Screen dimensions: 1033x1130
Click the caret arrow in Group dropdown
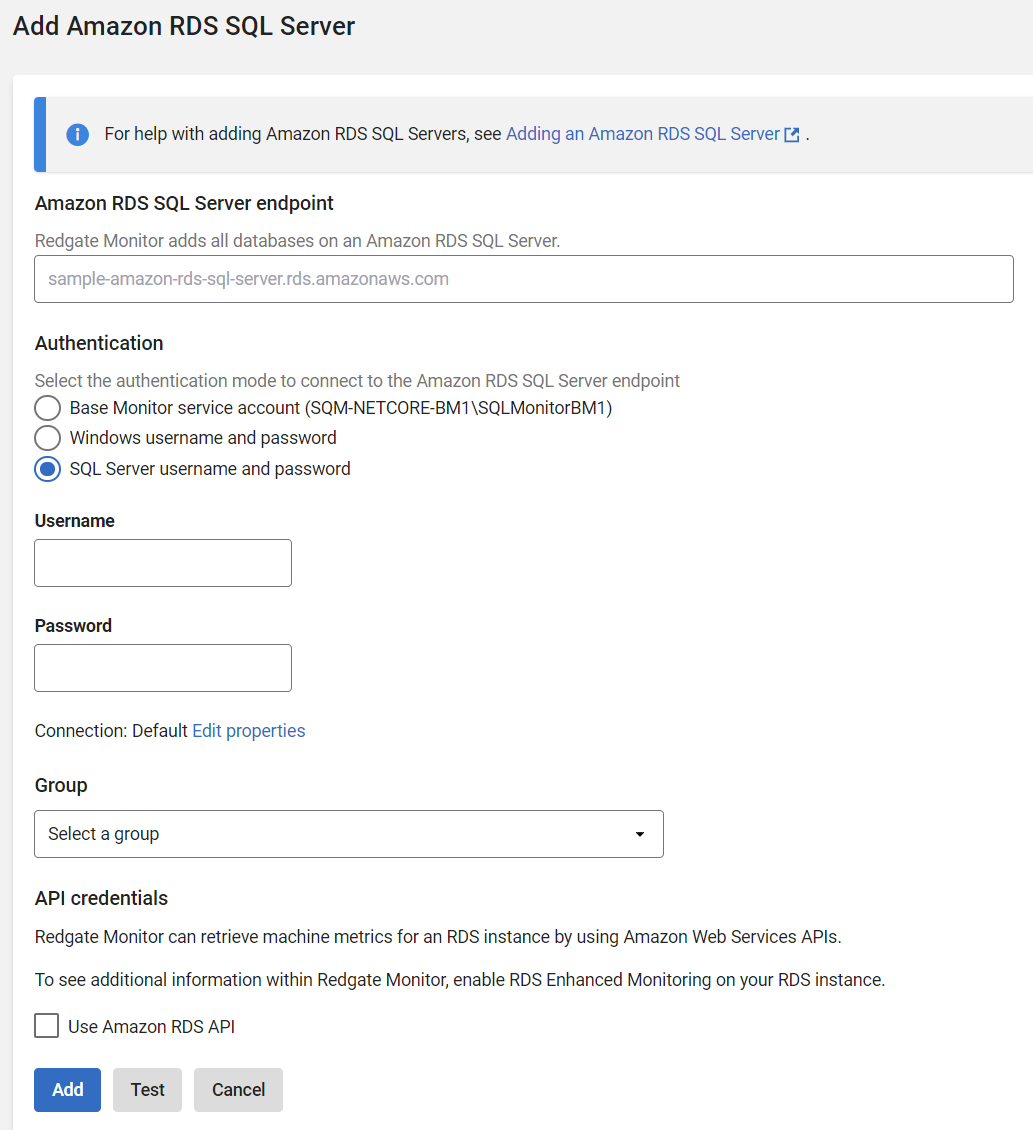click(640, 834)
